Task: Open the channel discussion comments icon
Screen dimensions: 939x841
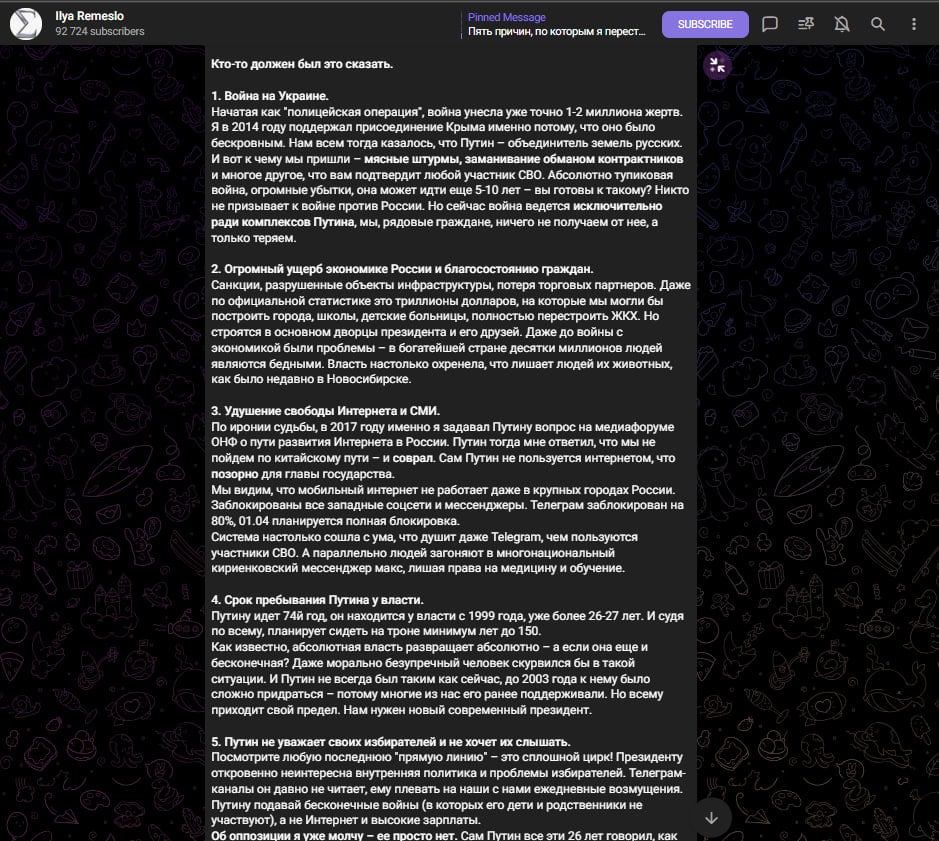Action: (x=770, y=24)
